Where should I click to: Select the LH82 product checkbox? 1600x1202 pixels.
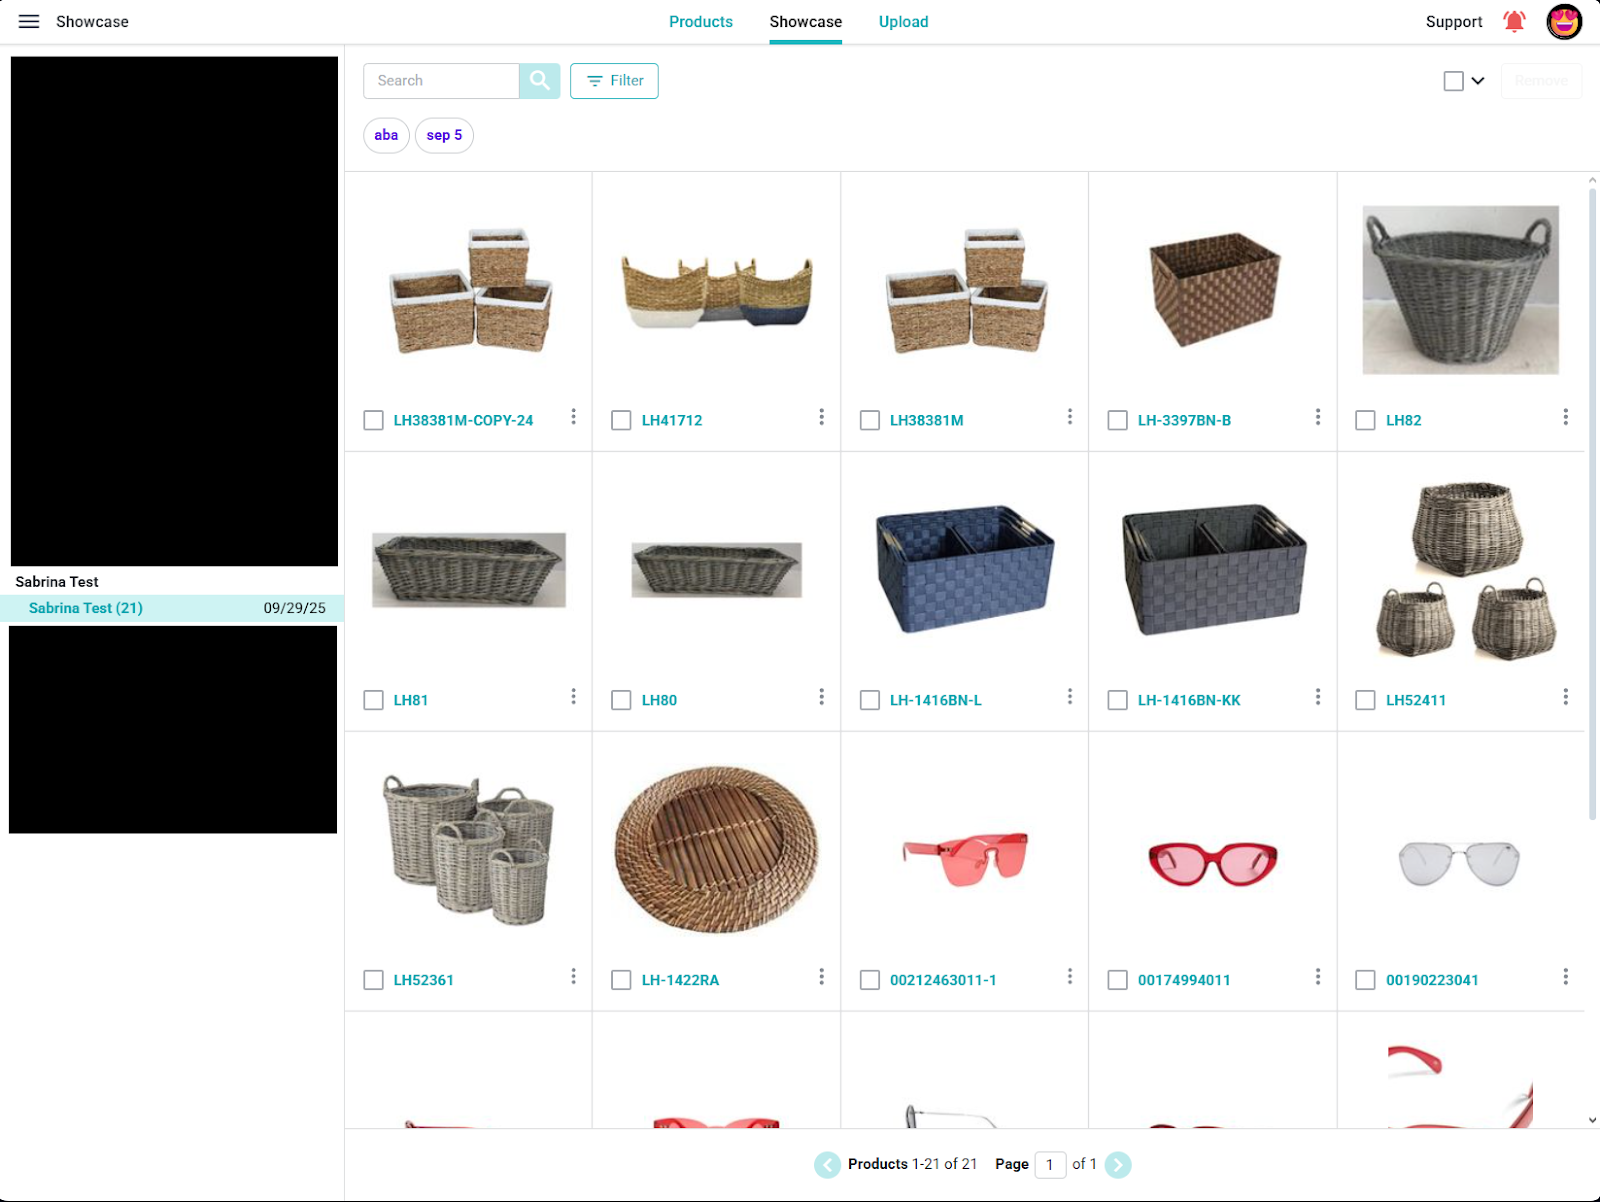tap(1365, 421)
